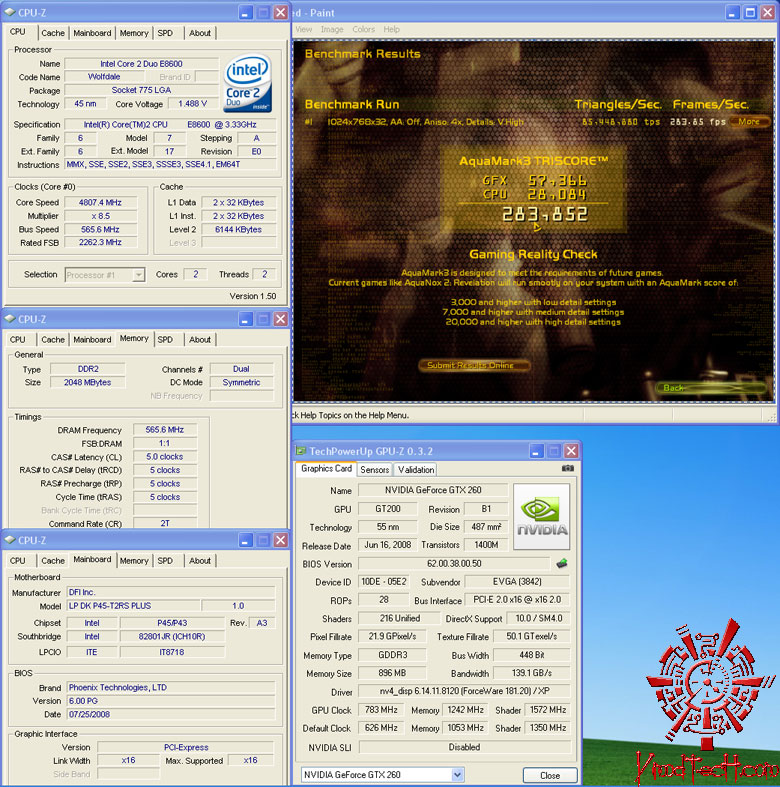Click the bottom CPU-Z window title icon
Image resolution: width=780 pixels, height=787 pixels.
[x=10, y=540]
